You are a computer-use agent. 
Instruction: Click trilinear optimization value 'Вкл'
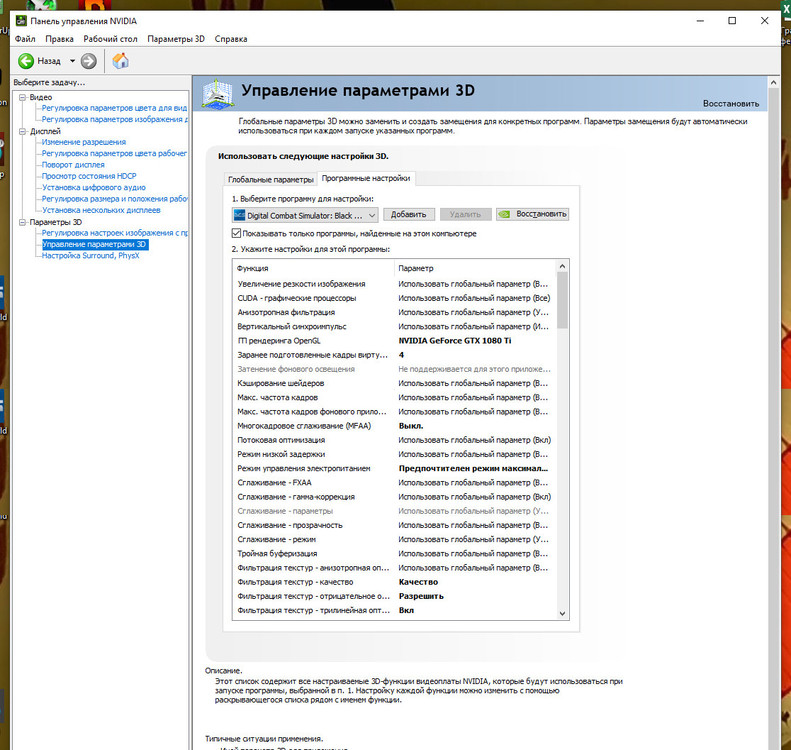pos(406,610)
